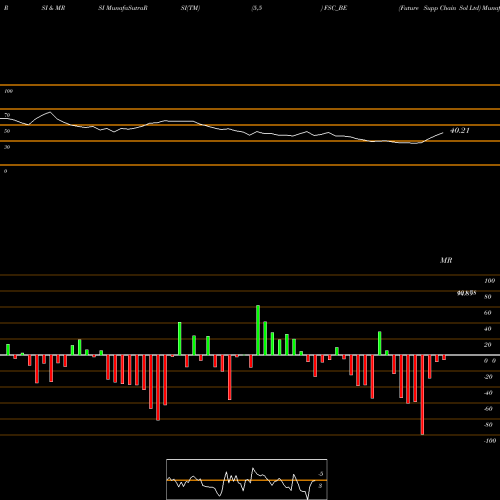This screenshot has height=500, width=500.
Task: Click the longest red bar reaching -100
Action: (x=422, y=395)
